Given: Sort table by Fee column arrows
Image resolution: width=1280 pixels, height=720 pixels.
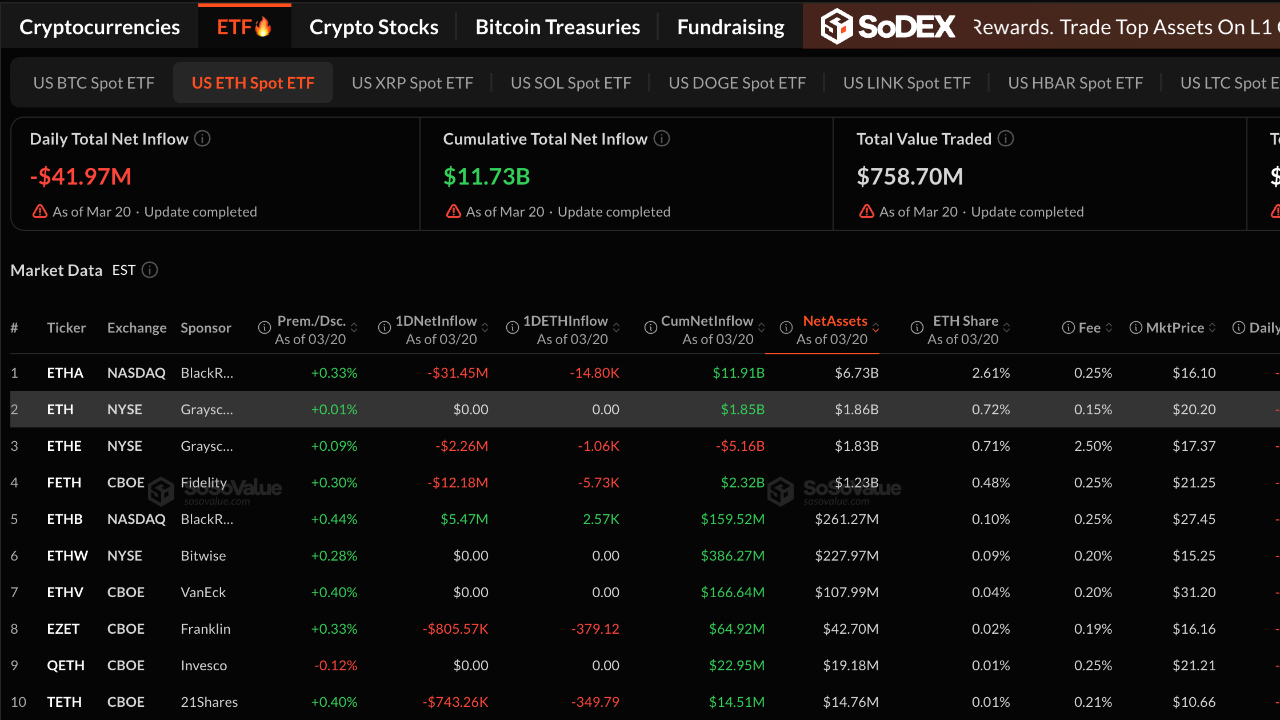Looking at the screenshot, I should 1108,328.
